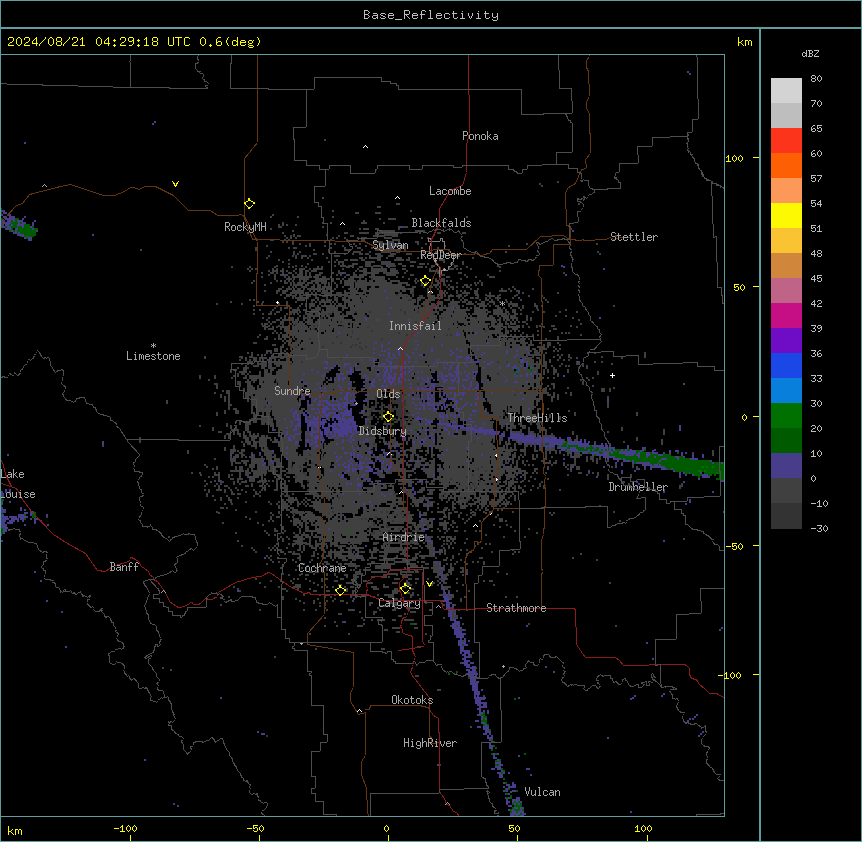Click the -100 tick on the bottom axis

(x=125, y=828)
